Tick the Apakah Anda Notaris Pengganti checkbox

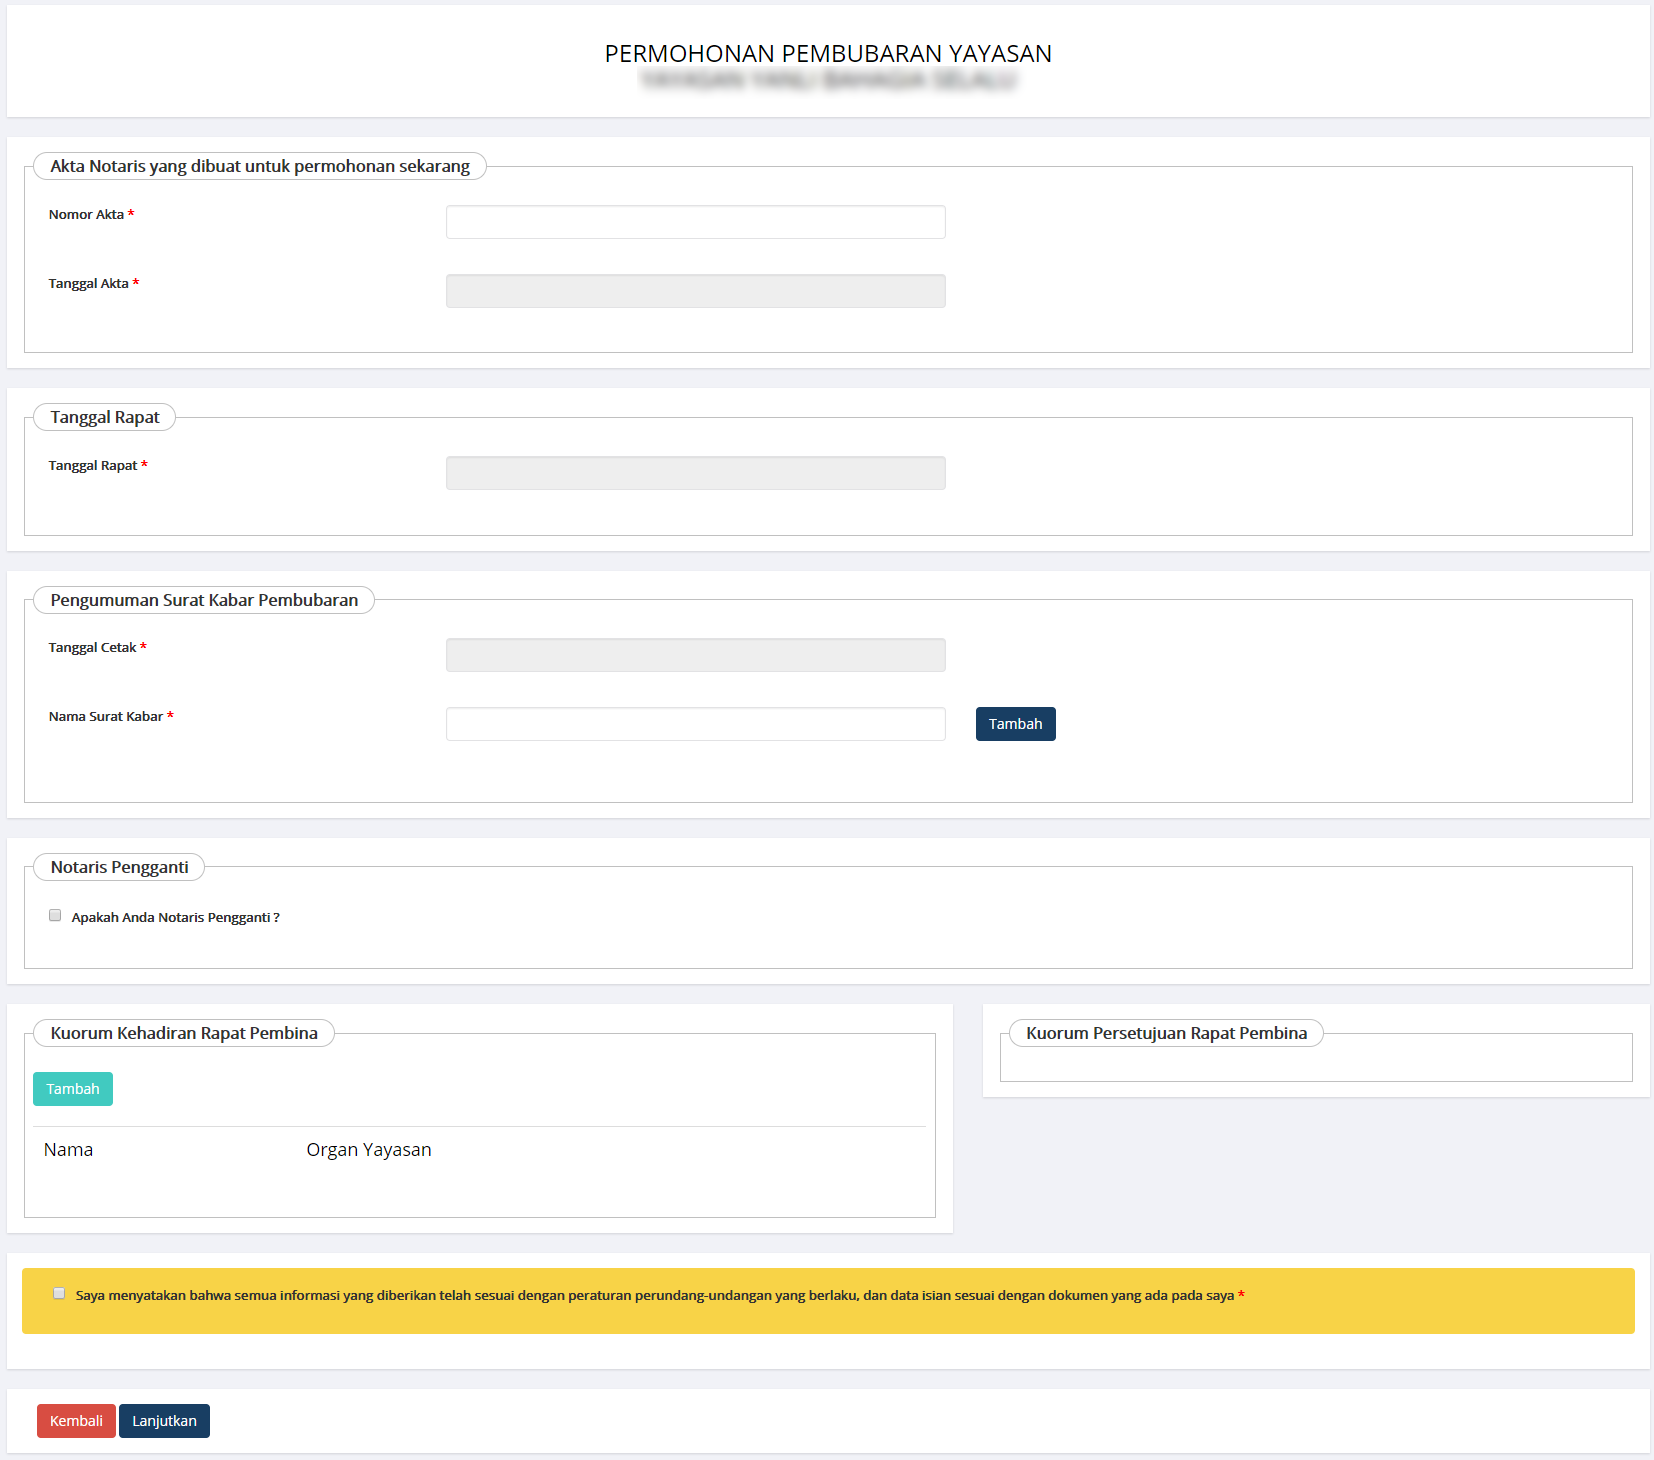[x=55, y=916]
